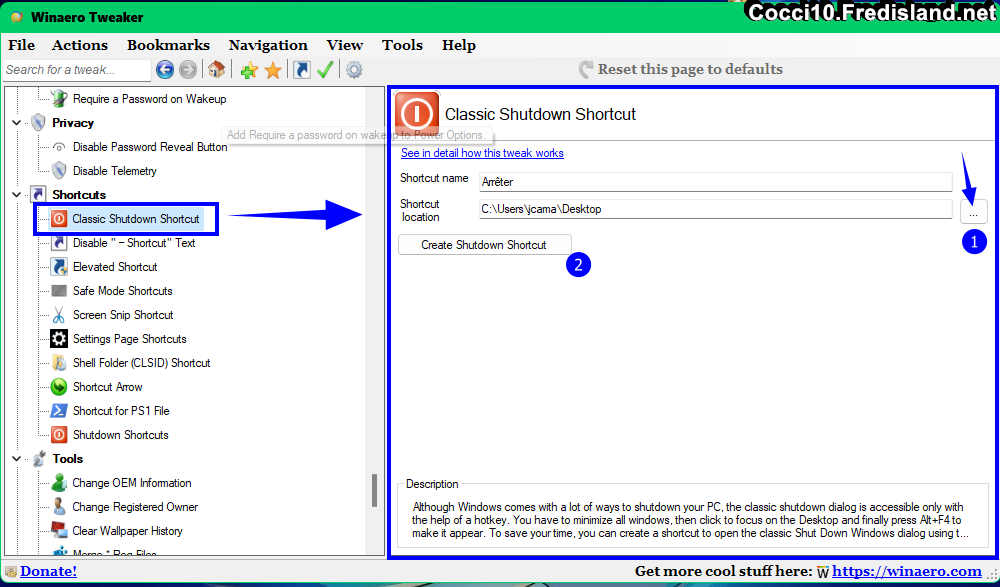The image size is (1000, 587).
Task: Collapse the Shortcuts tree category
Action: pyautogui.click(x=17, y=195)
